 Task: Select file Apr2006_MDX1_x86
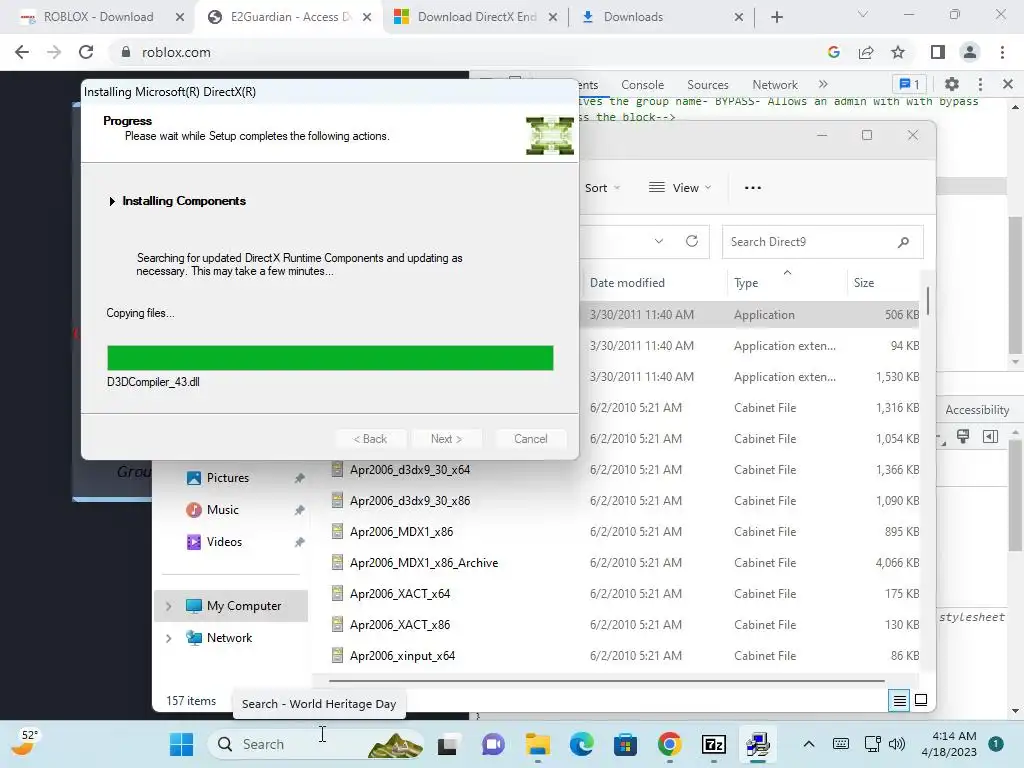pyautogui.click(x=402, y=532)
